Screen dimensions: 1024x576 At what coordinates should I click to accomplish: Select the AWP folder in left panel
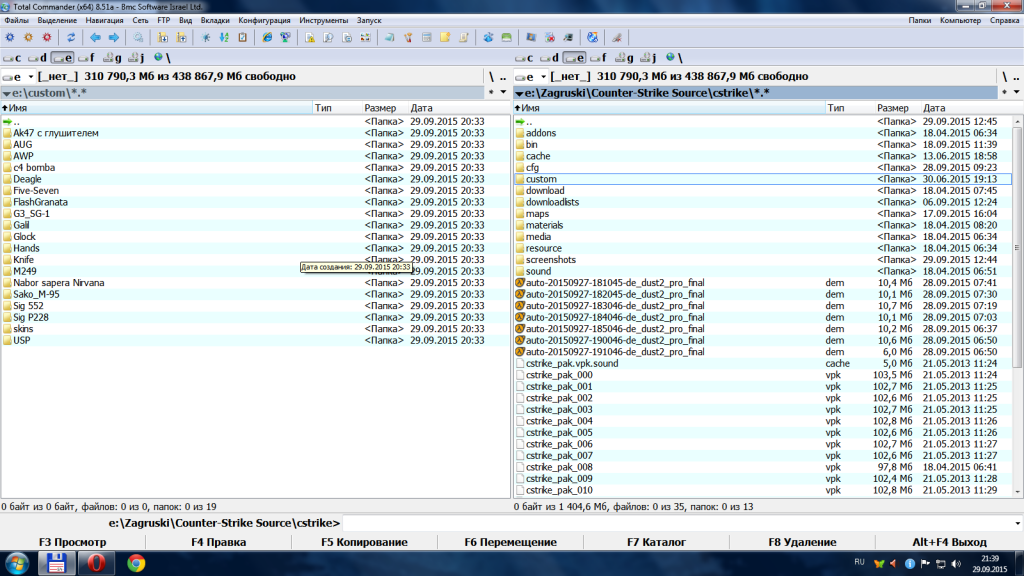pyautogui.click(x=24, y=156)
